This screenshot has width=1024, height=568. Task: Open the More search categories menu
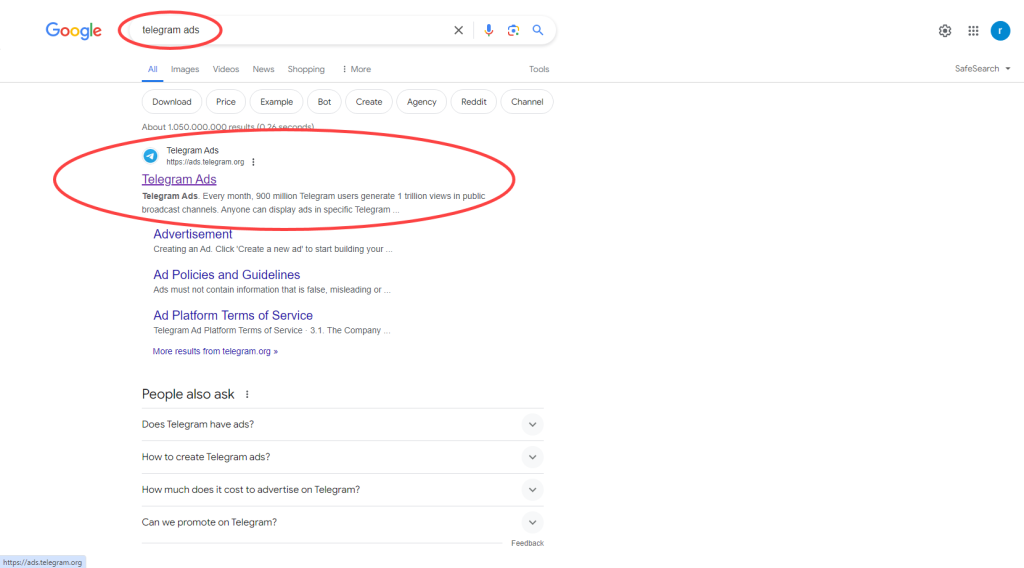[x=357, y=69]
